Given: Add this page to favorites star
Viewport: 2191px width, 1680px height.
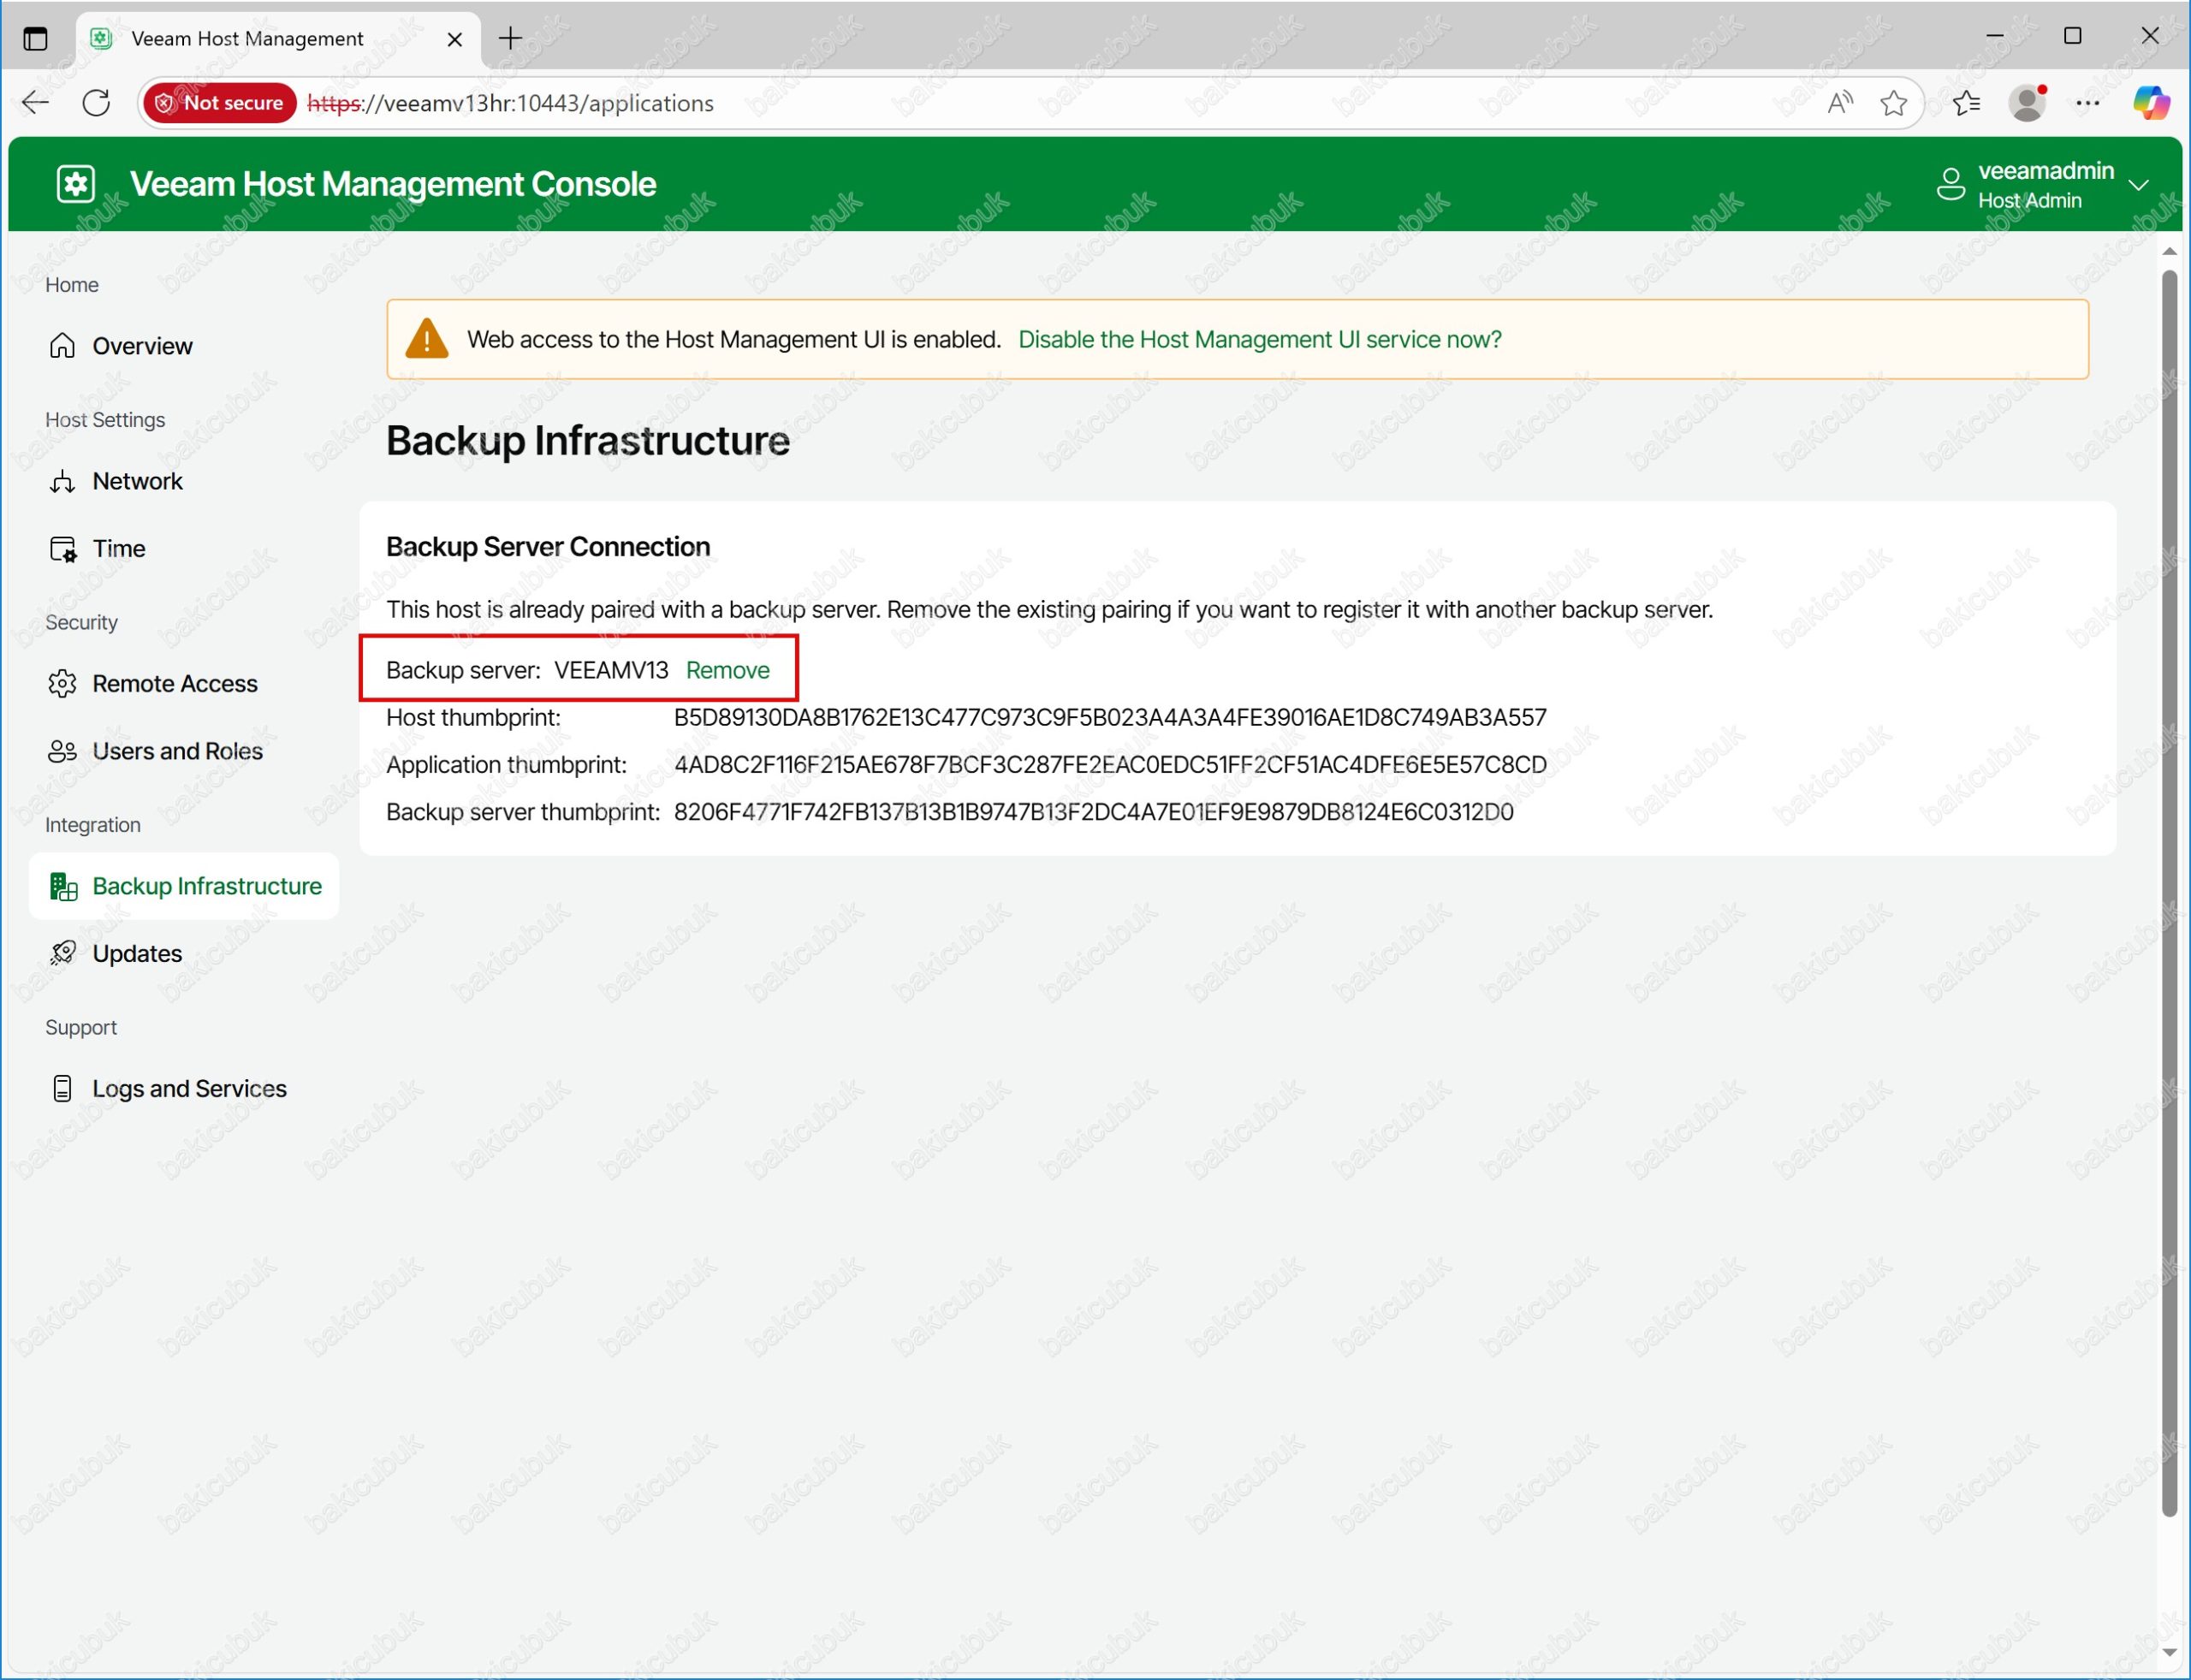Looking at the screenshot, I should pos(1893,103).
